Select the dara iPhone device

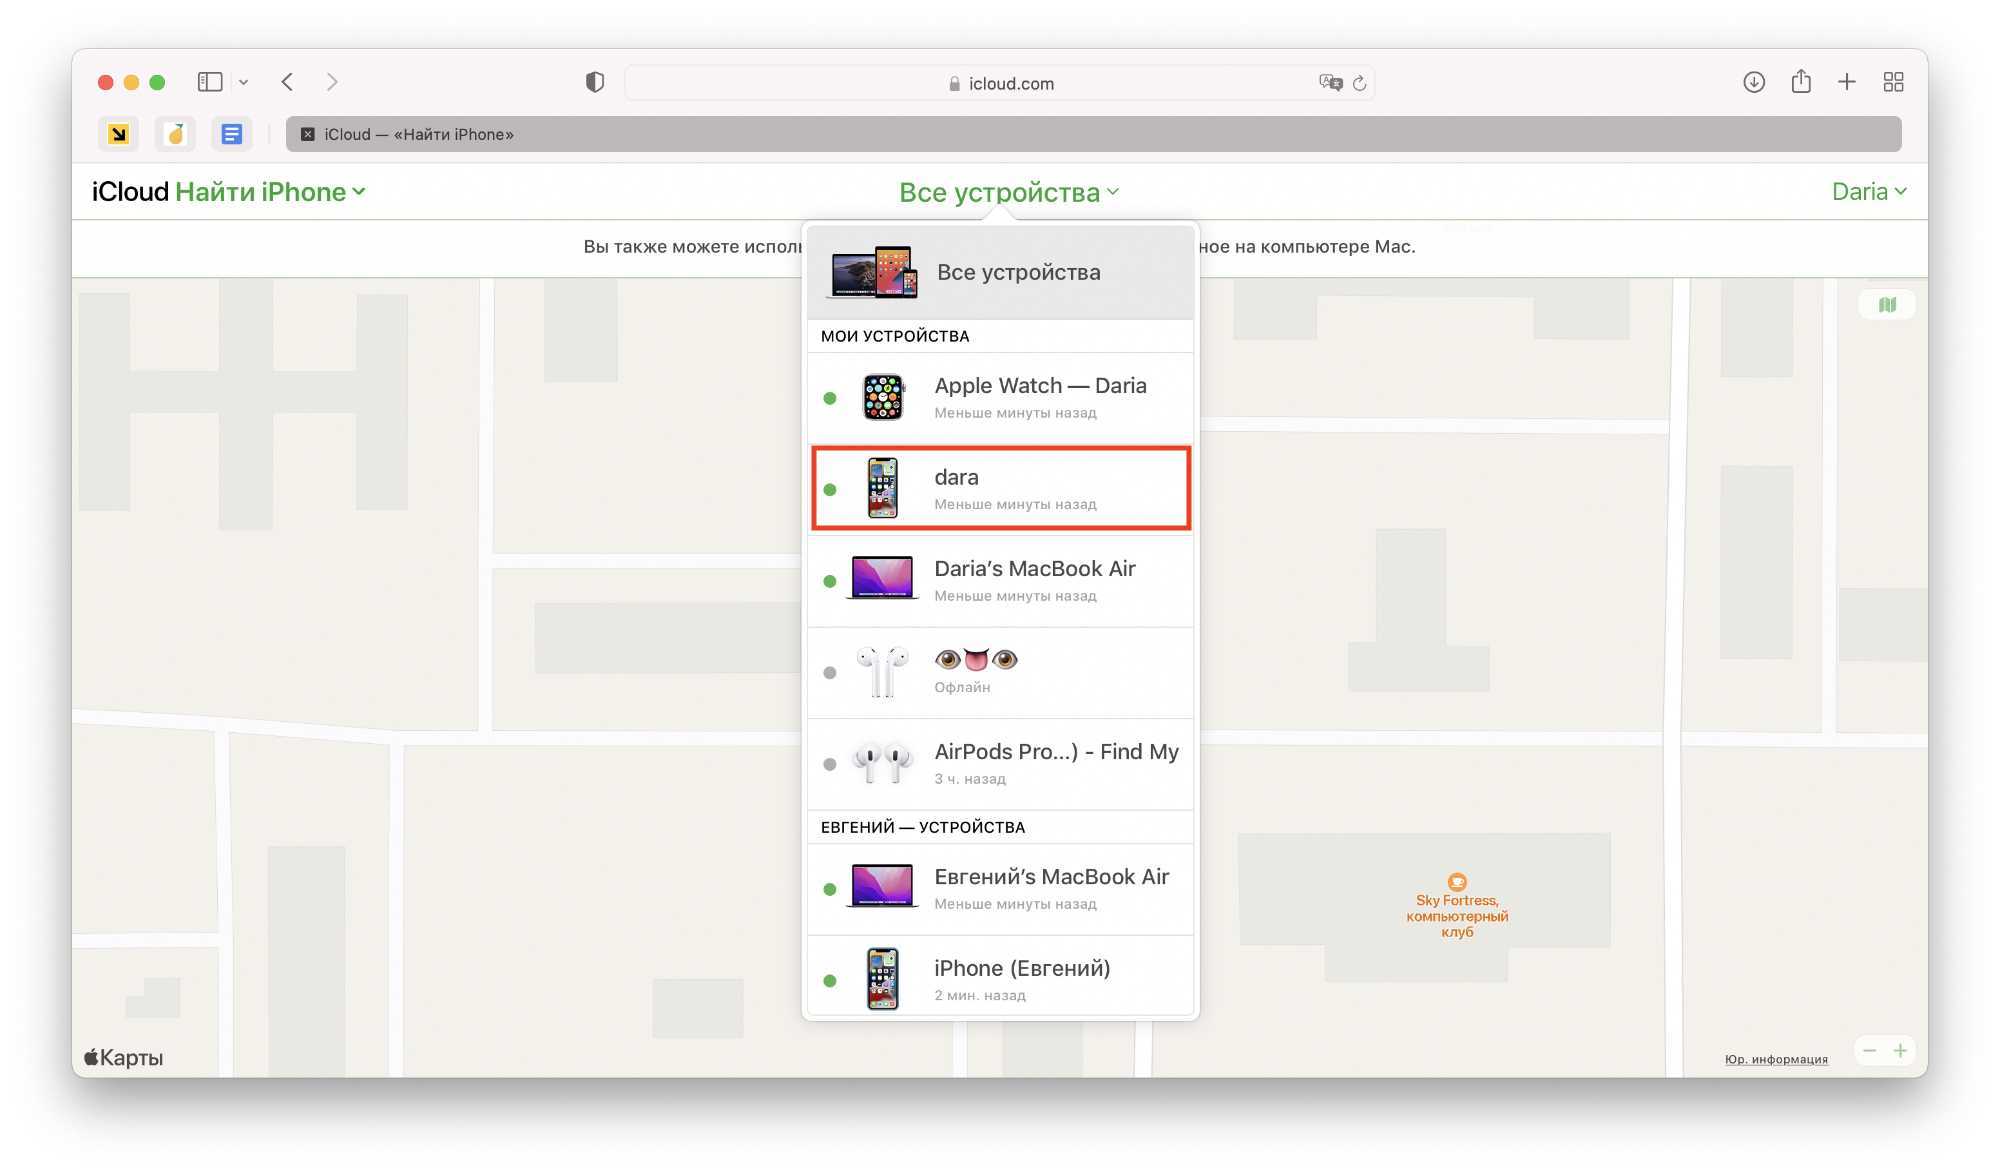pyautogui.click(x=1000, y=489)
